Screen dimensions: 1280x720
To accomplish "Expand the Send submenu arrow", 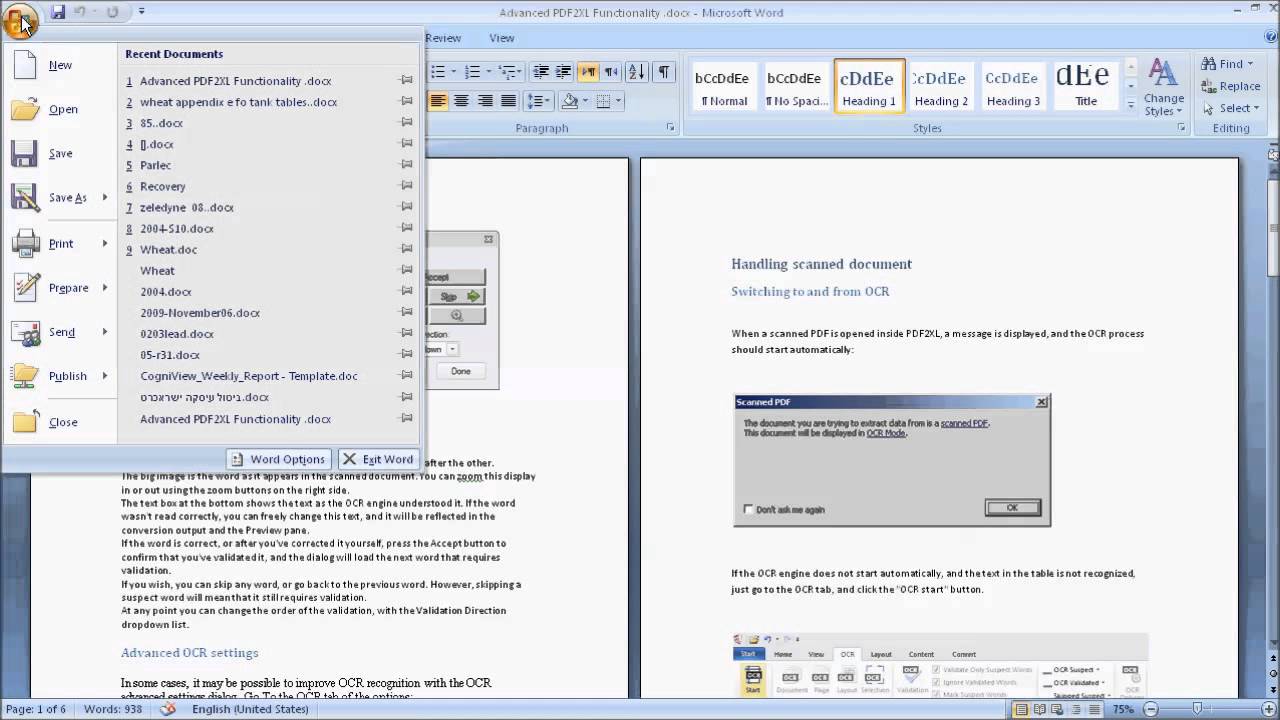I will point(104,332).
